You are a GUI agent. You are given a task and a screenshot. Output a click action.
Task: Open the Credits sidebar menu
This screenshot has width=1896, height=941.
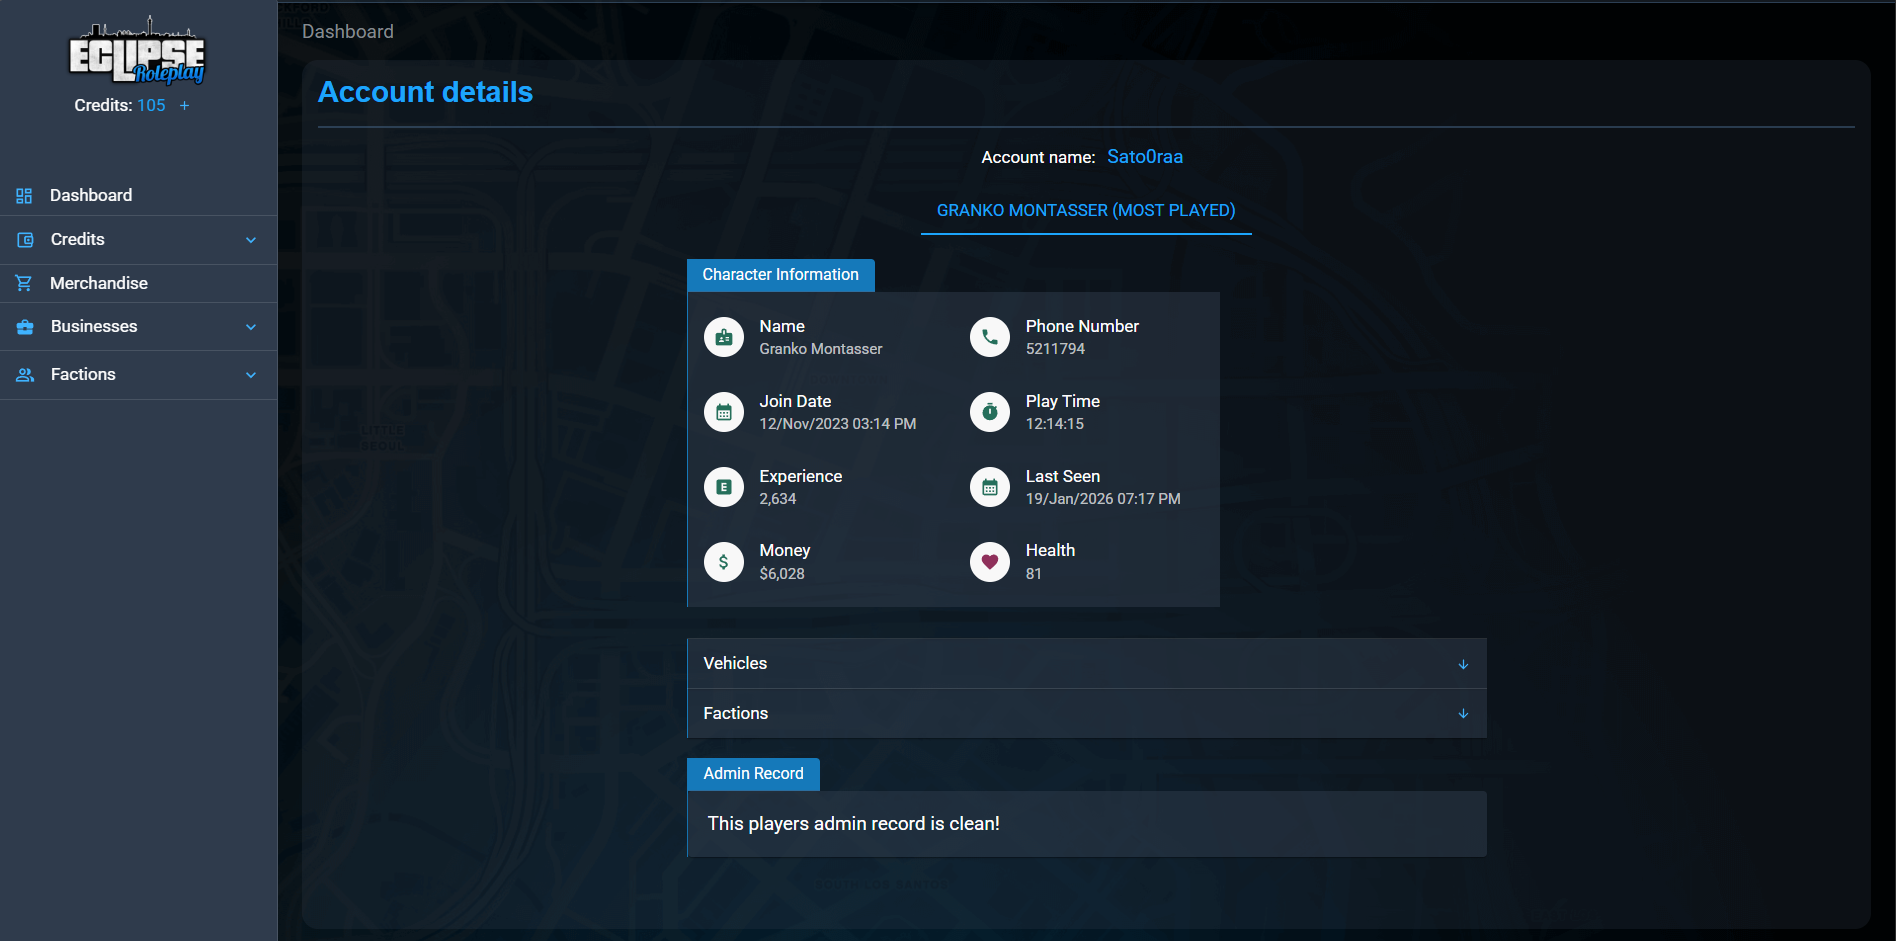pyautogui.click(x=139, y=240)
